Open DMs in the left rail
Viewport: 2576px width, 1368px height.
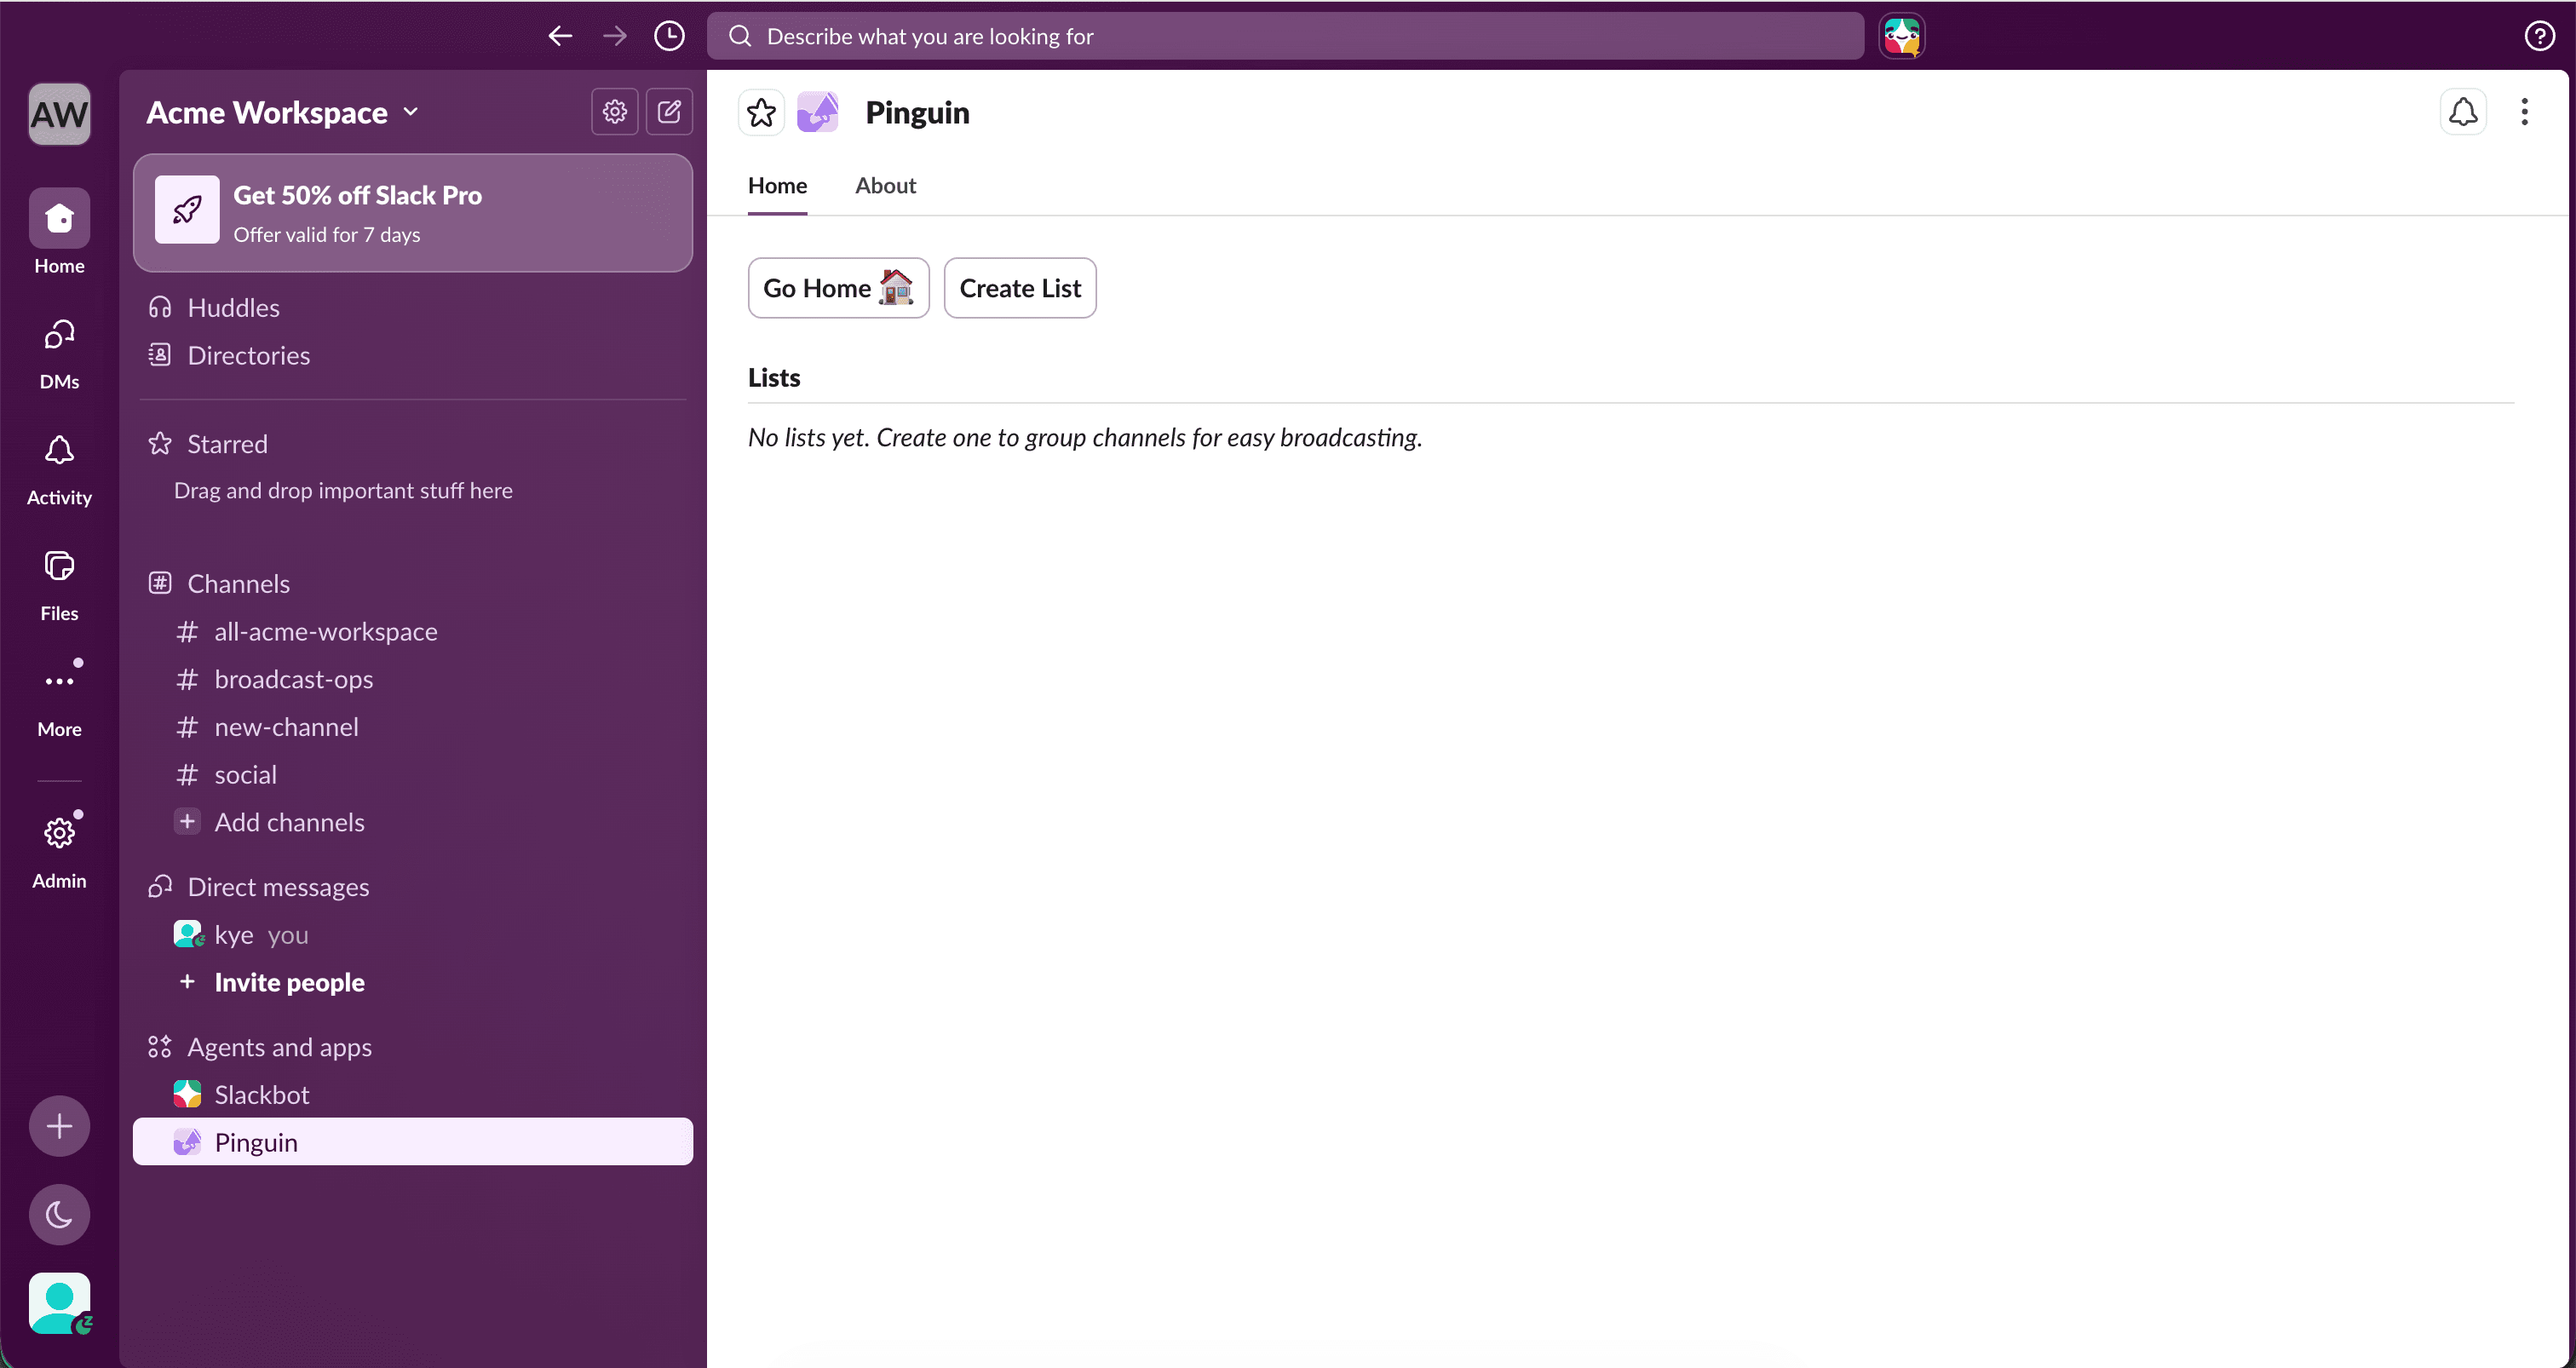(x=59, y=353)
